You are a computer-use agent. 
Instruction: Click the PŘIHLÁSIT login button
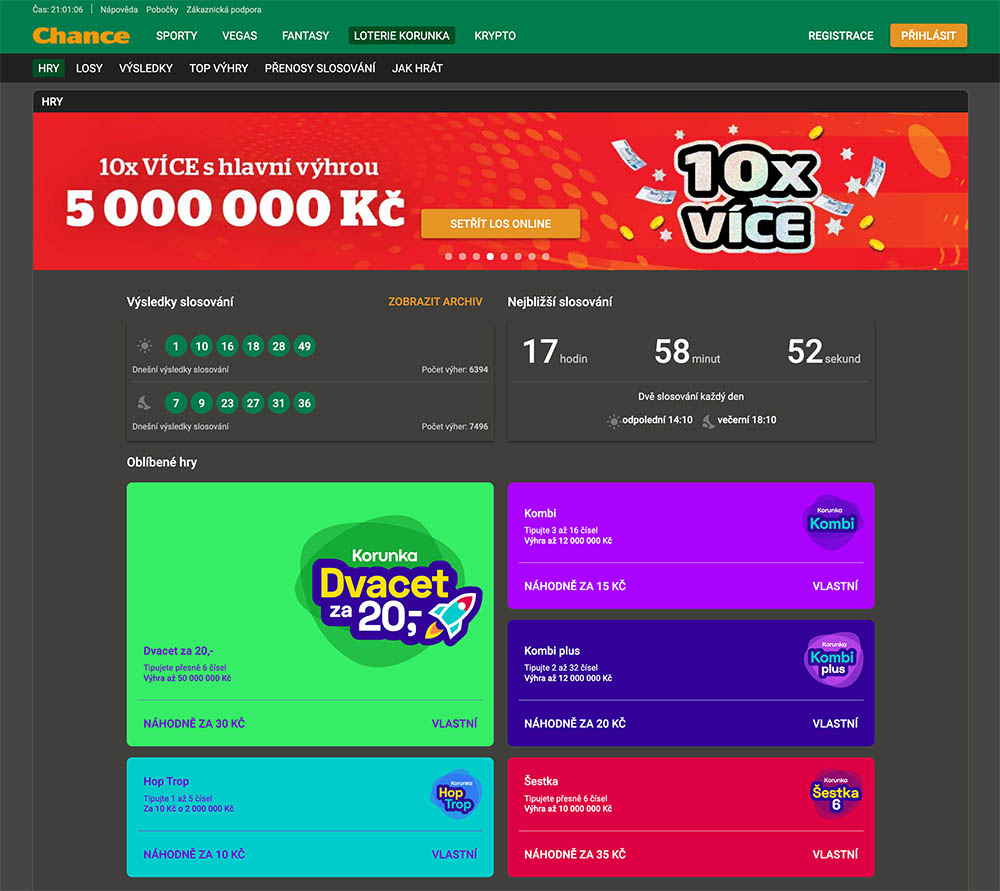(929, 36)
